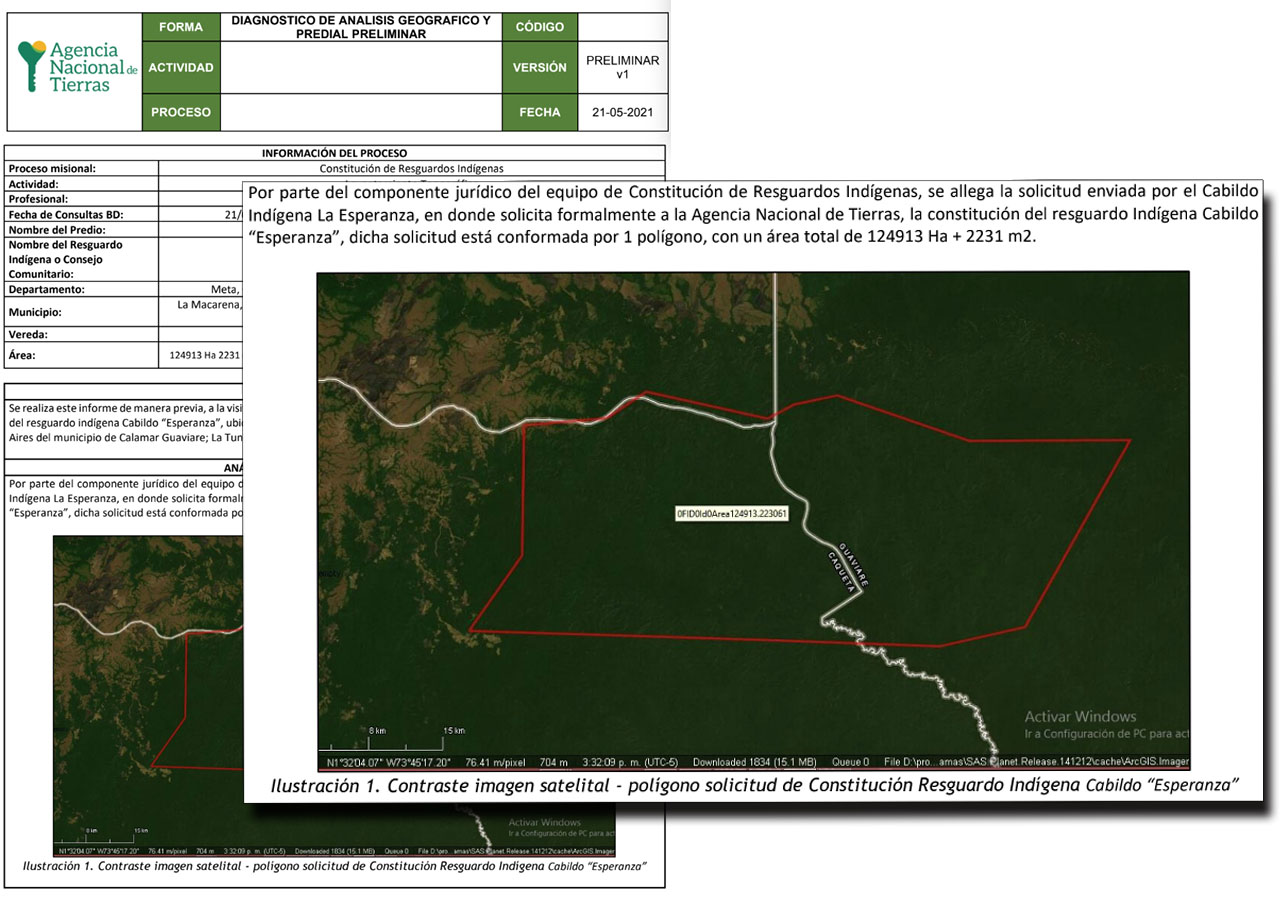Click the PRELIMINAR v1 version value
The image size is (1280, 900).
tap(622, 67)
